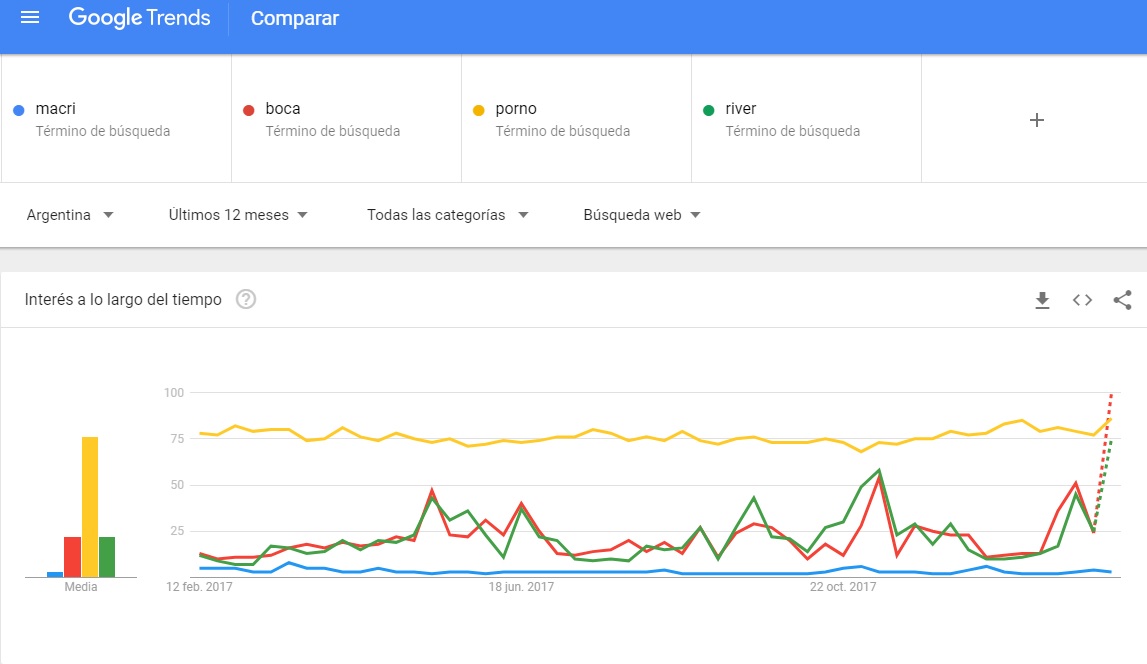Open the embed code icon
Viewport: 1147px width, 664px height.
pos(1083,300)
